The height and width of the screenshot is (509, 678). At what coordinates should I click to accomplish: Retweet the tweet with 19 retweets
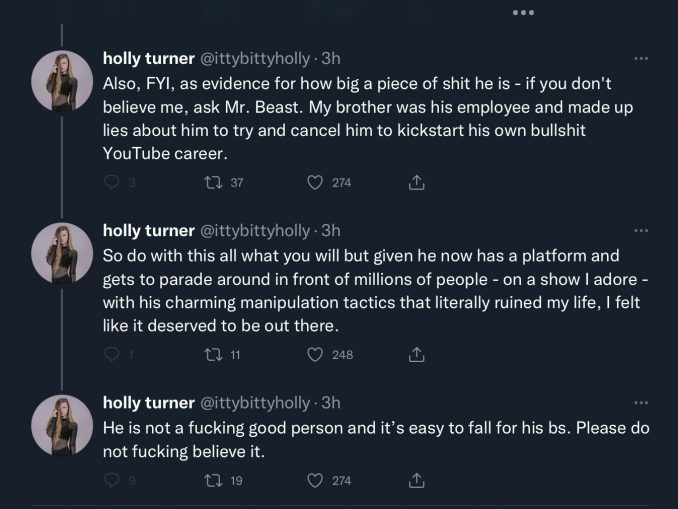tap(212, 480)
